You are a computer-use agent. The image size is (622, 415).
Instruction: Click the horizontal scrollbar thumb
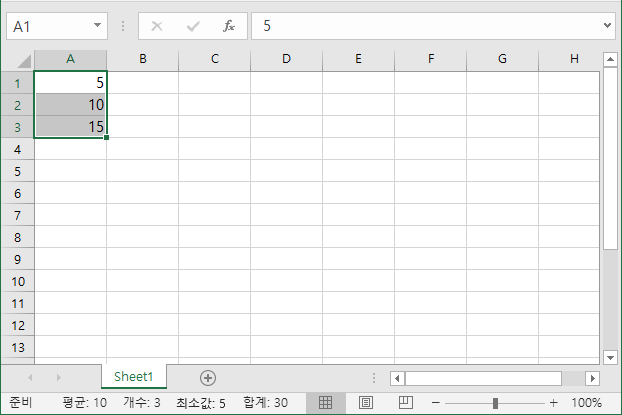[x=483, y=378]
